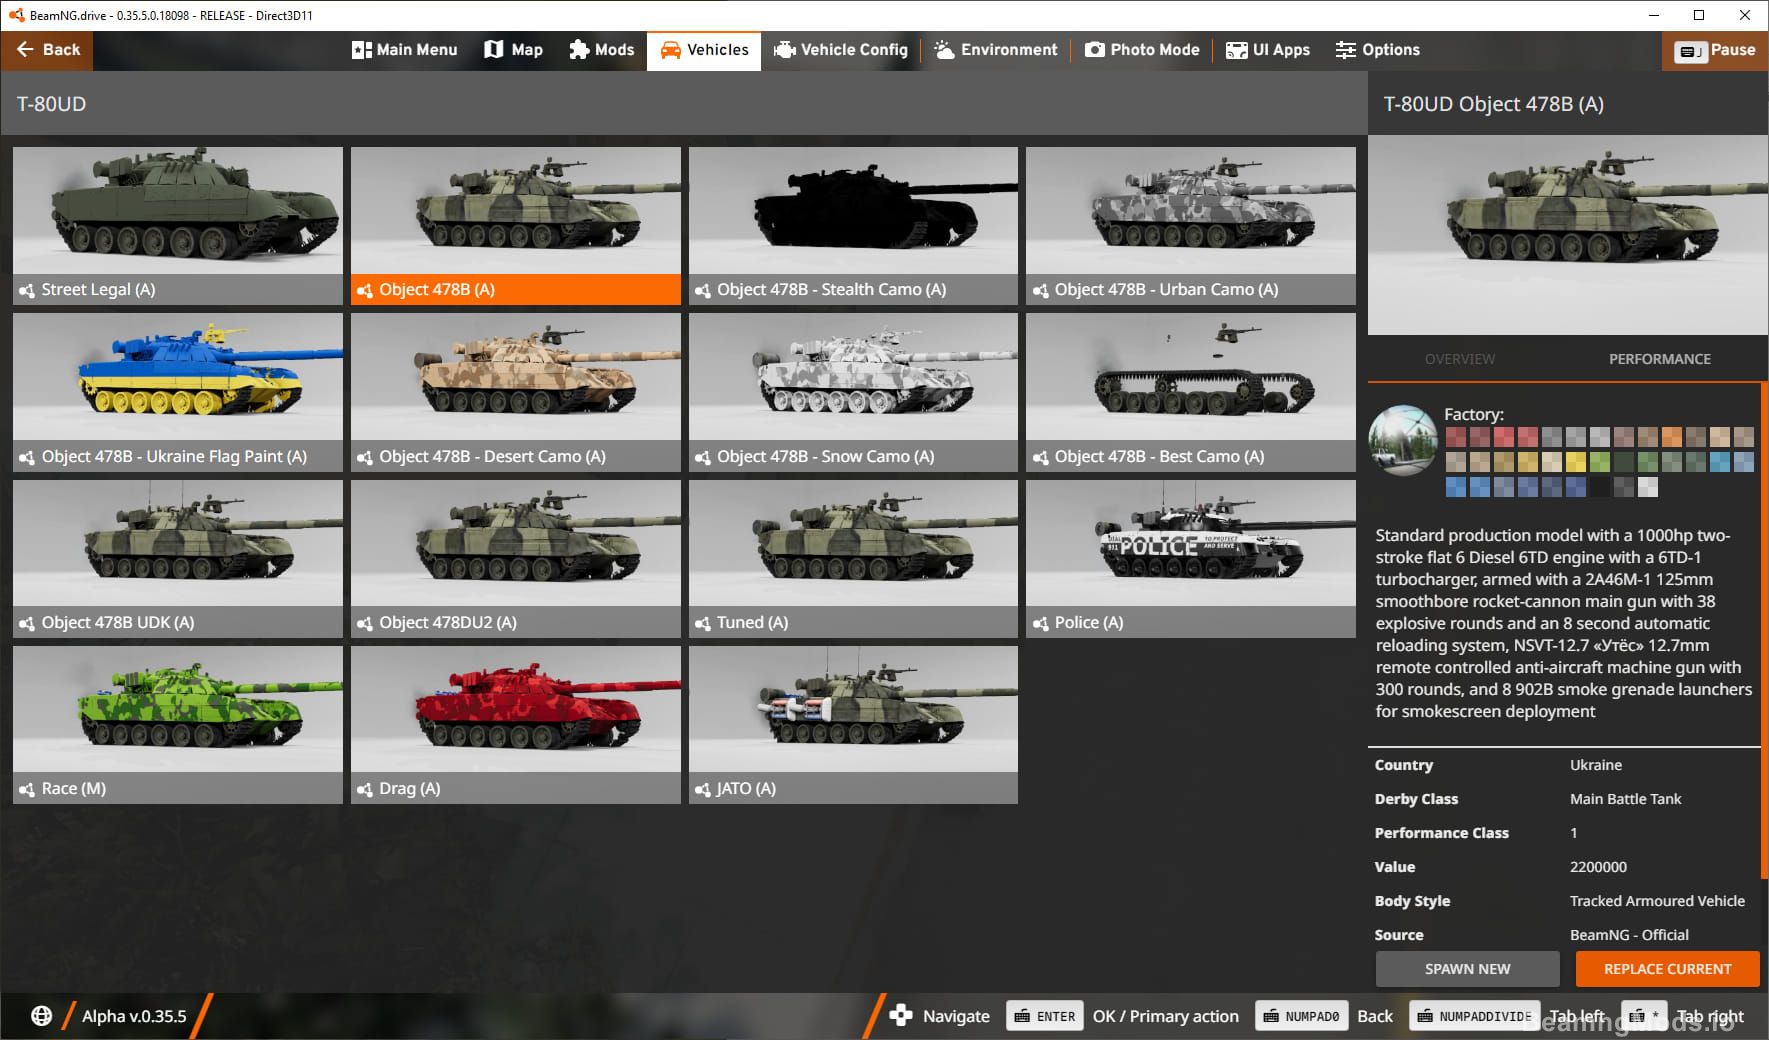
Task: Click the globe icon in bottom bar
Action: (41, 1016)
